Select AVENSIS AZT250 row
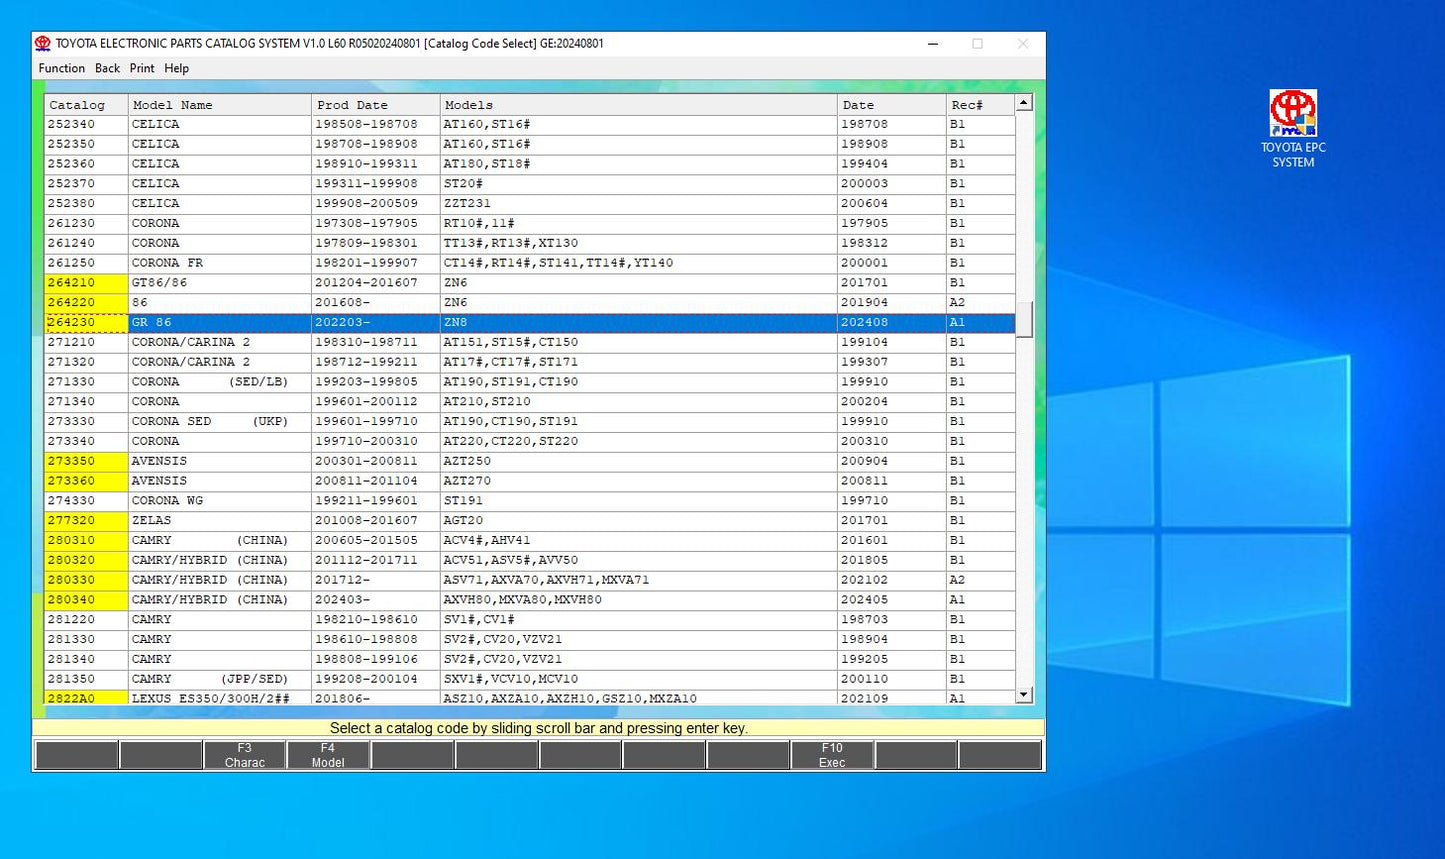Screen dimensions: 1445x859 530,461
